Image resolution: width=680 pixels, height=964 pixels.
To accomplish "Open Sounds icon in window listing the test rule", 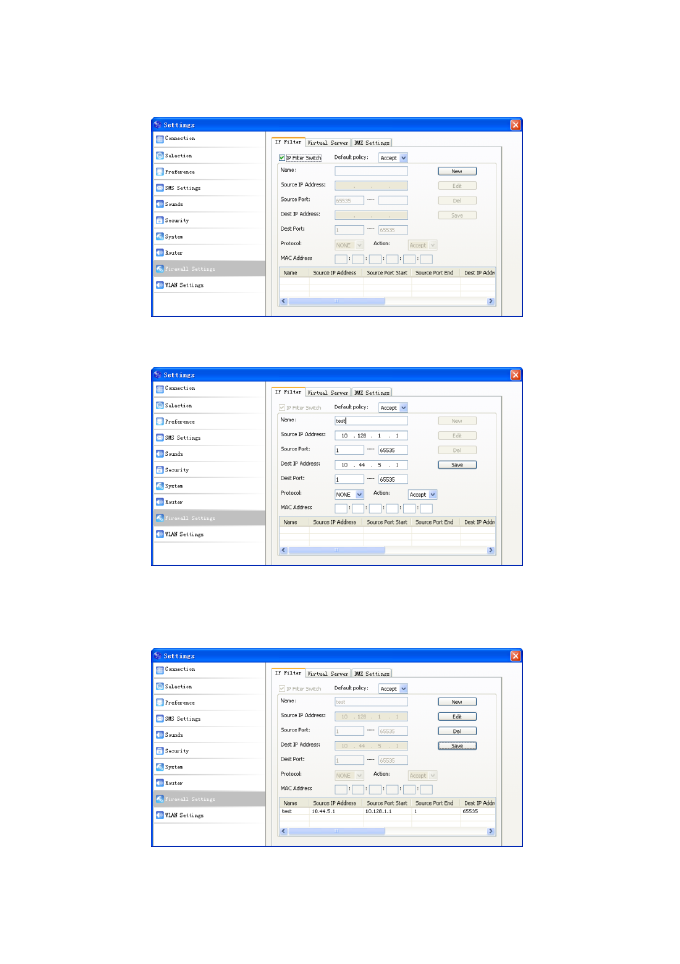I will 160,735.
